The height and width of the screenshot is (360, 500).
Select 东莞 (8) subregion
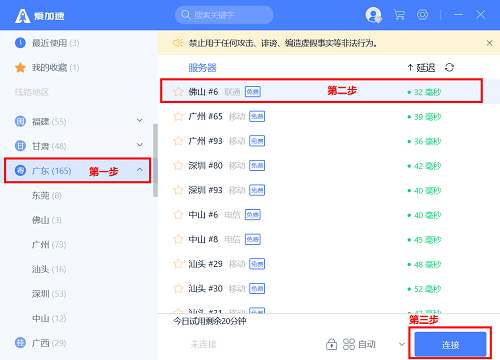pyautogui.click(x=47, y=195)
